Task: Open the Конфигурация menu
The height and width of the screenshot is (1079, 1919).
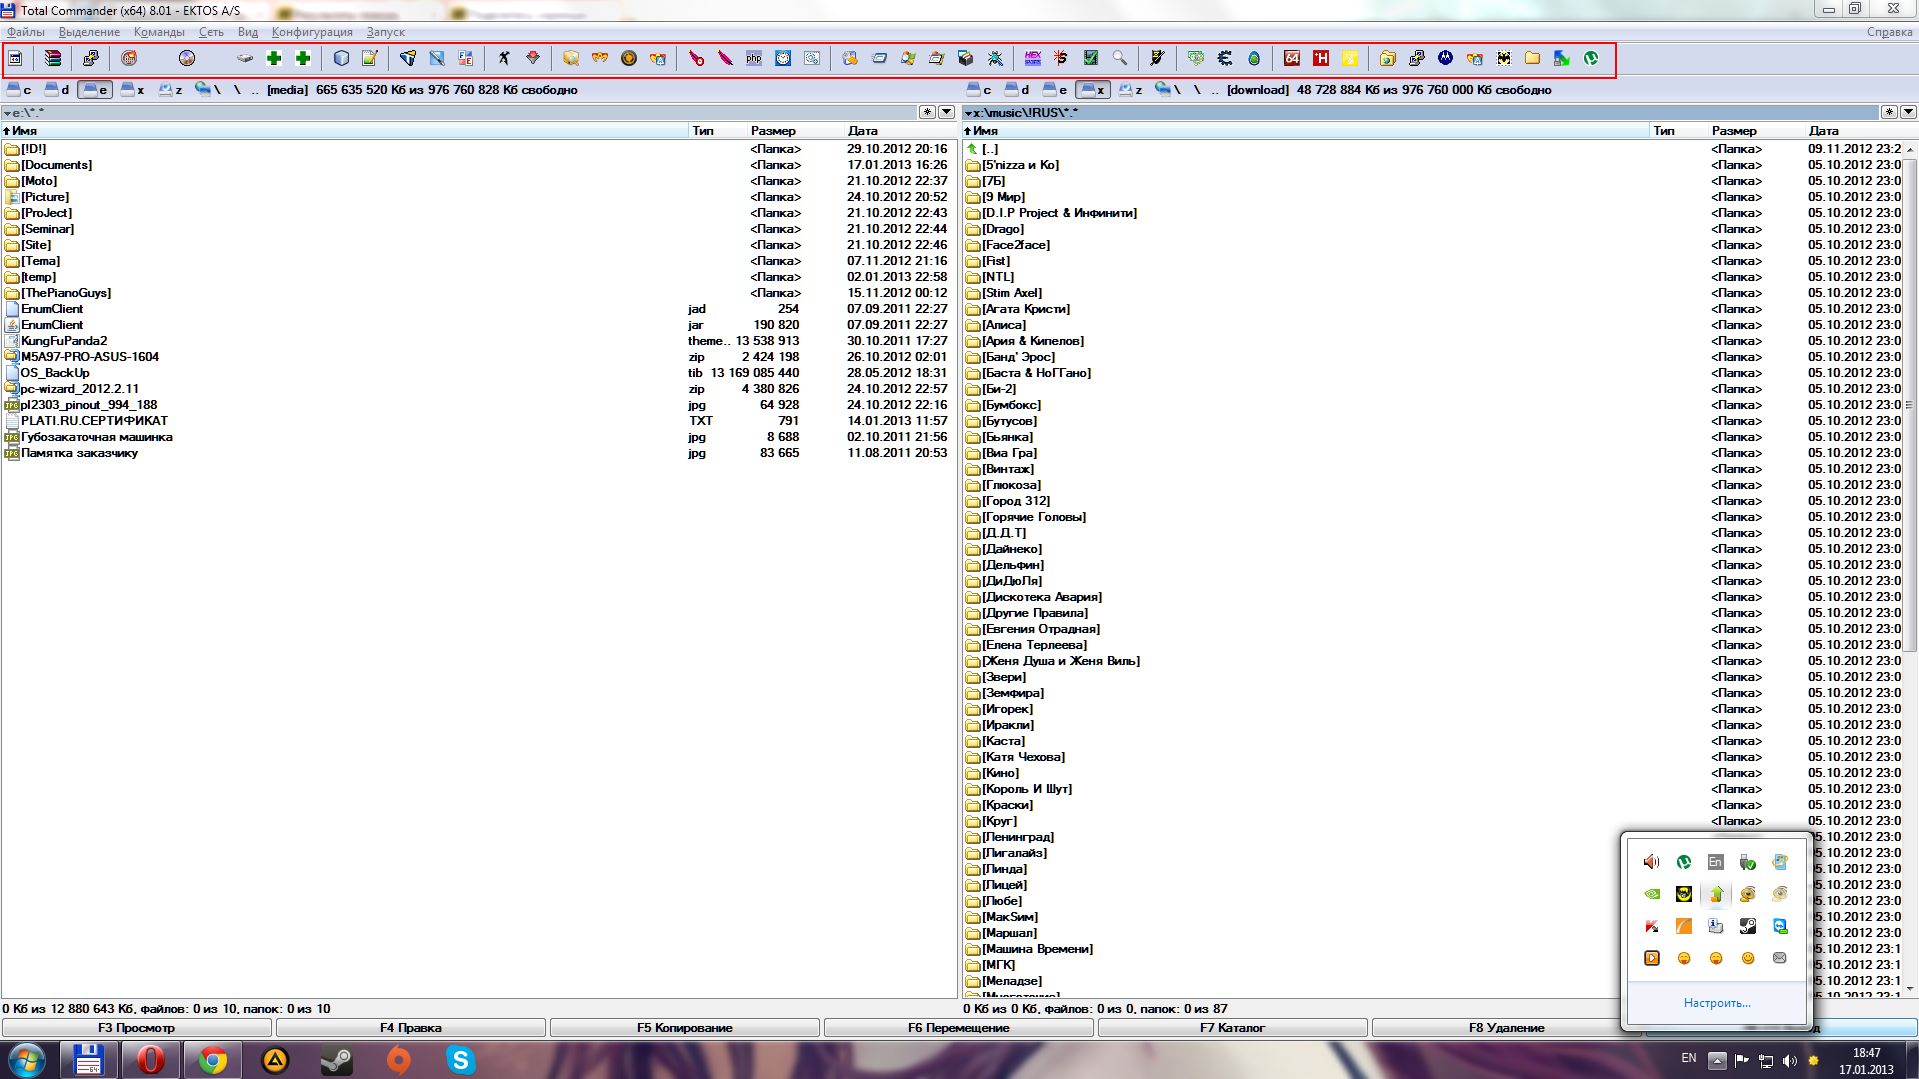Action: click(312, 32)
